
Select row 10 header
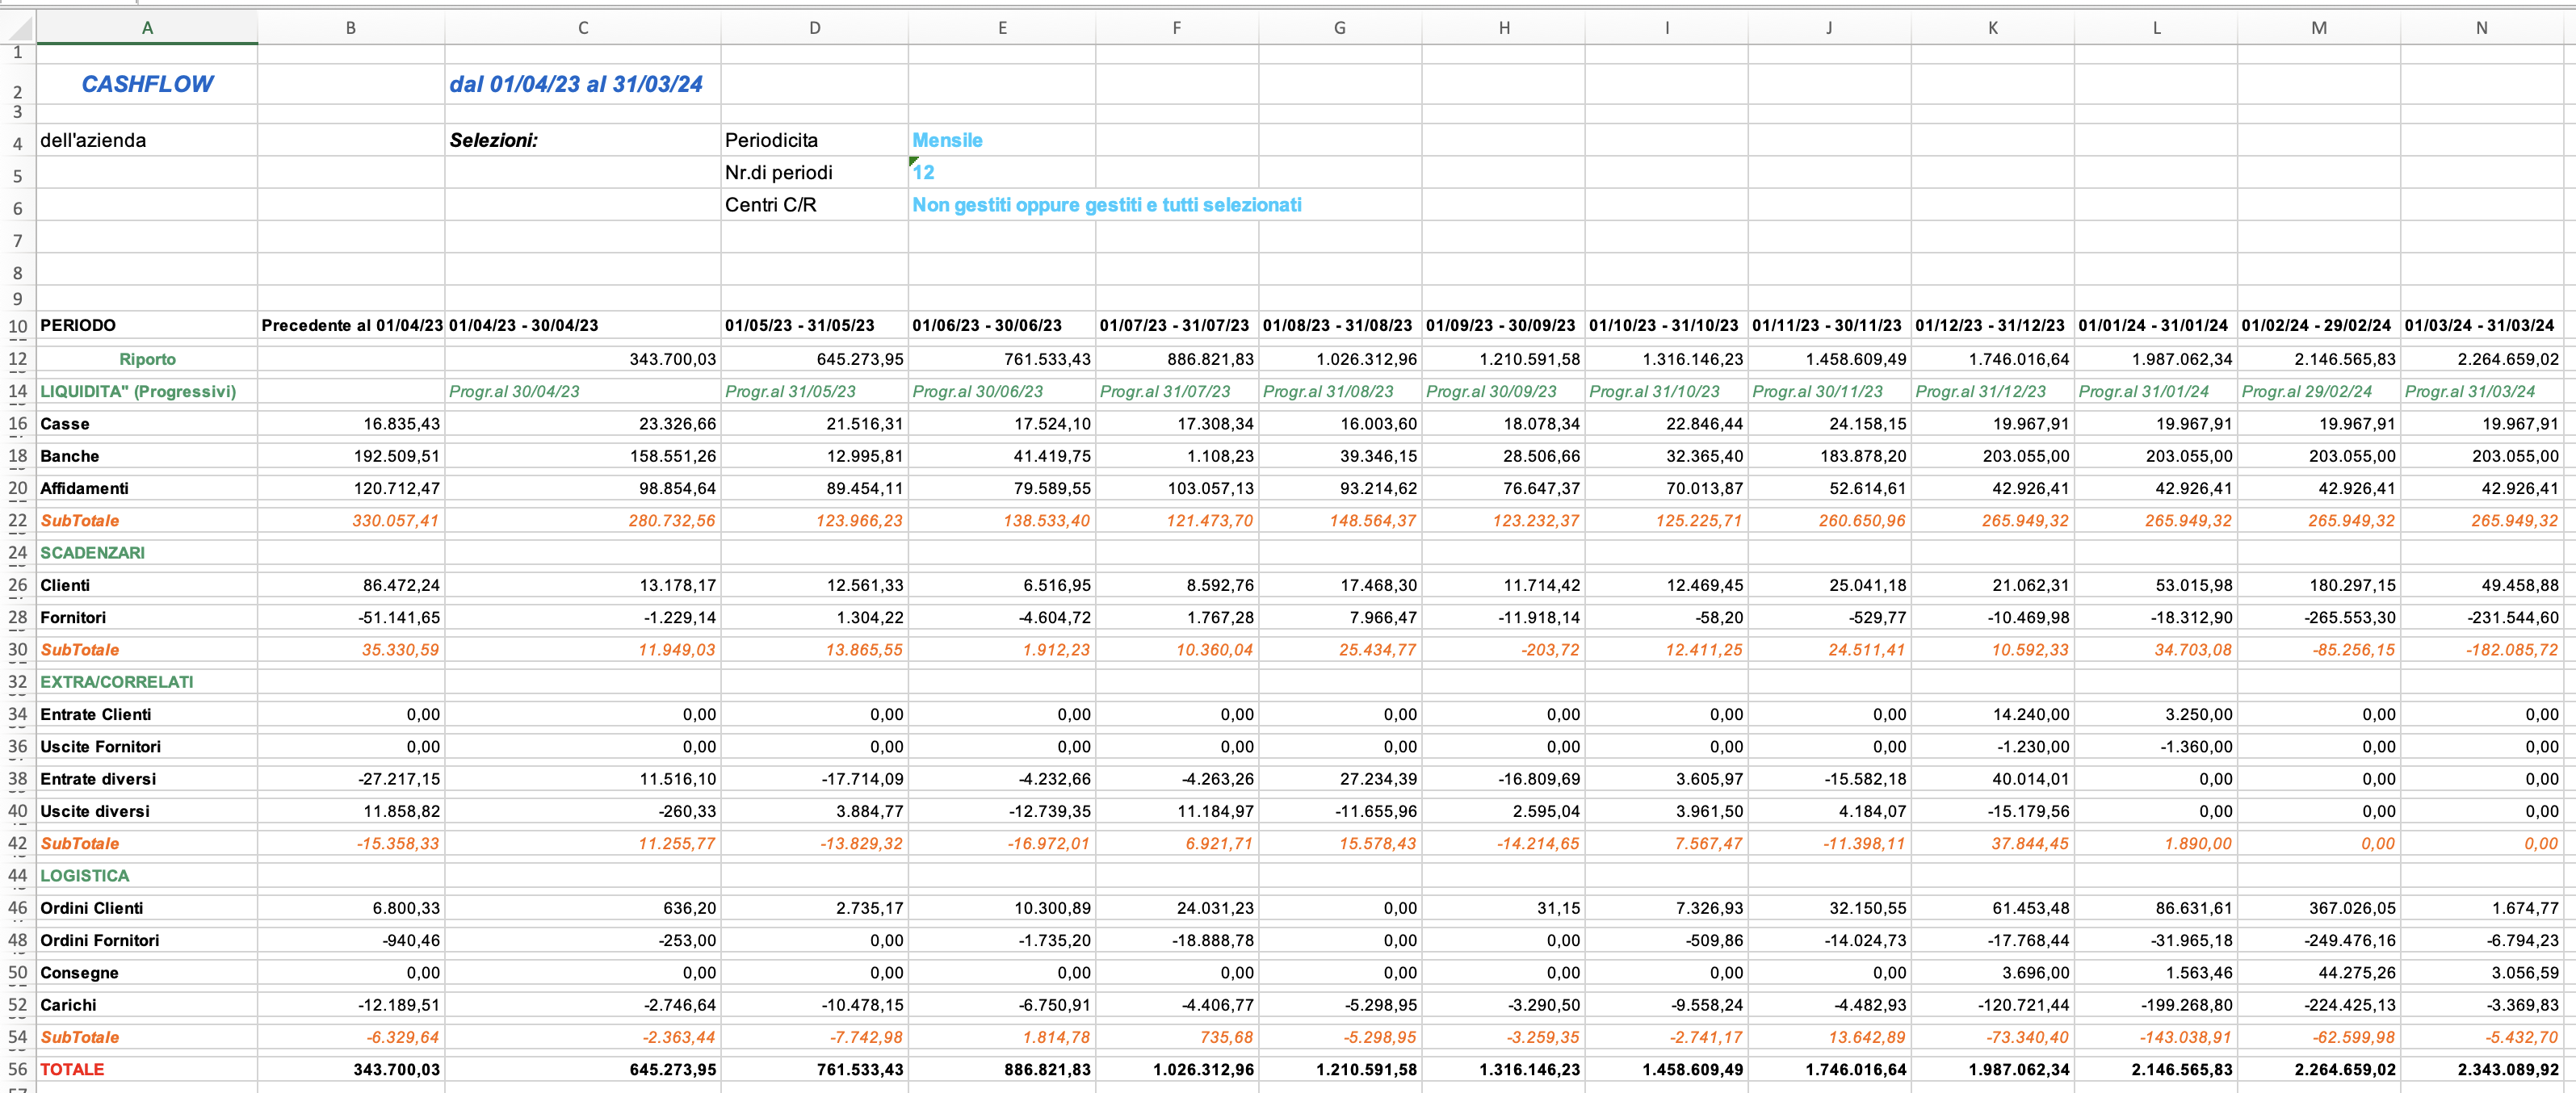pos(18,326)
